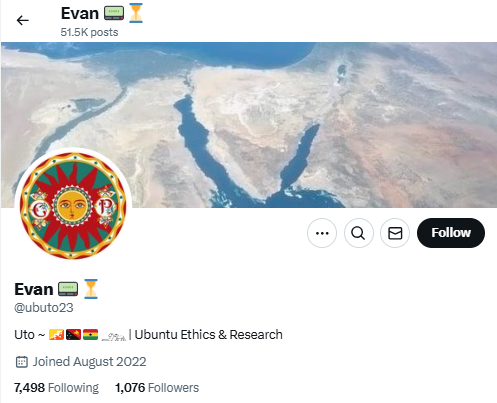Click the Bhutan flag emoji in the bio

tap(56, 334)
